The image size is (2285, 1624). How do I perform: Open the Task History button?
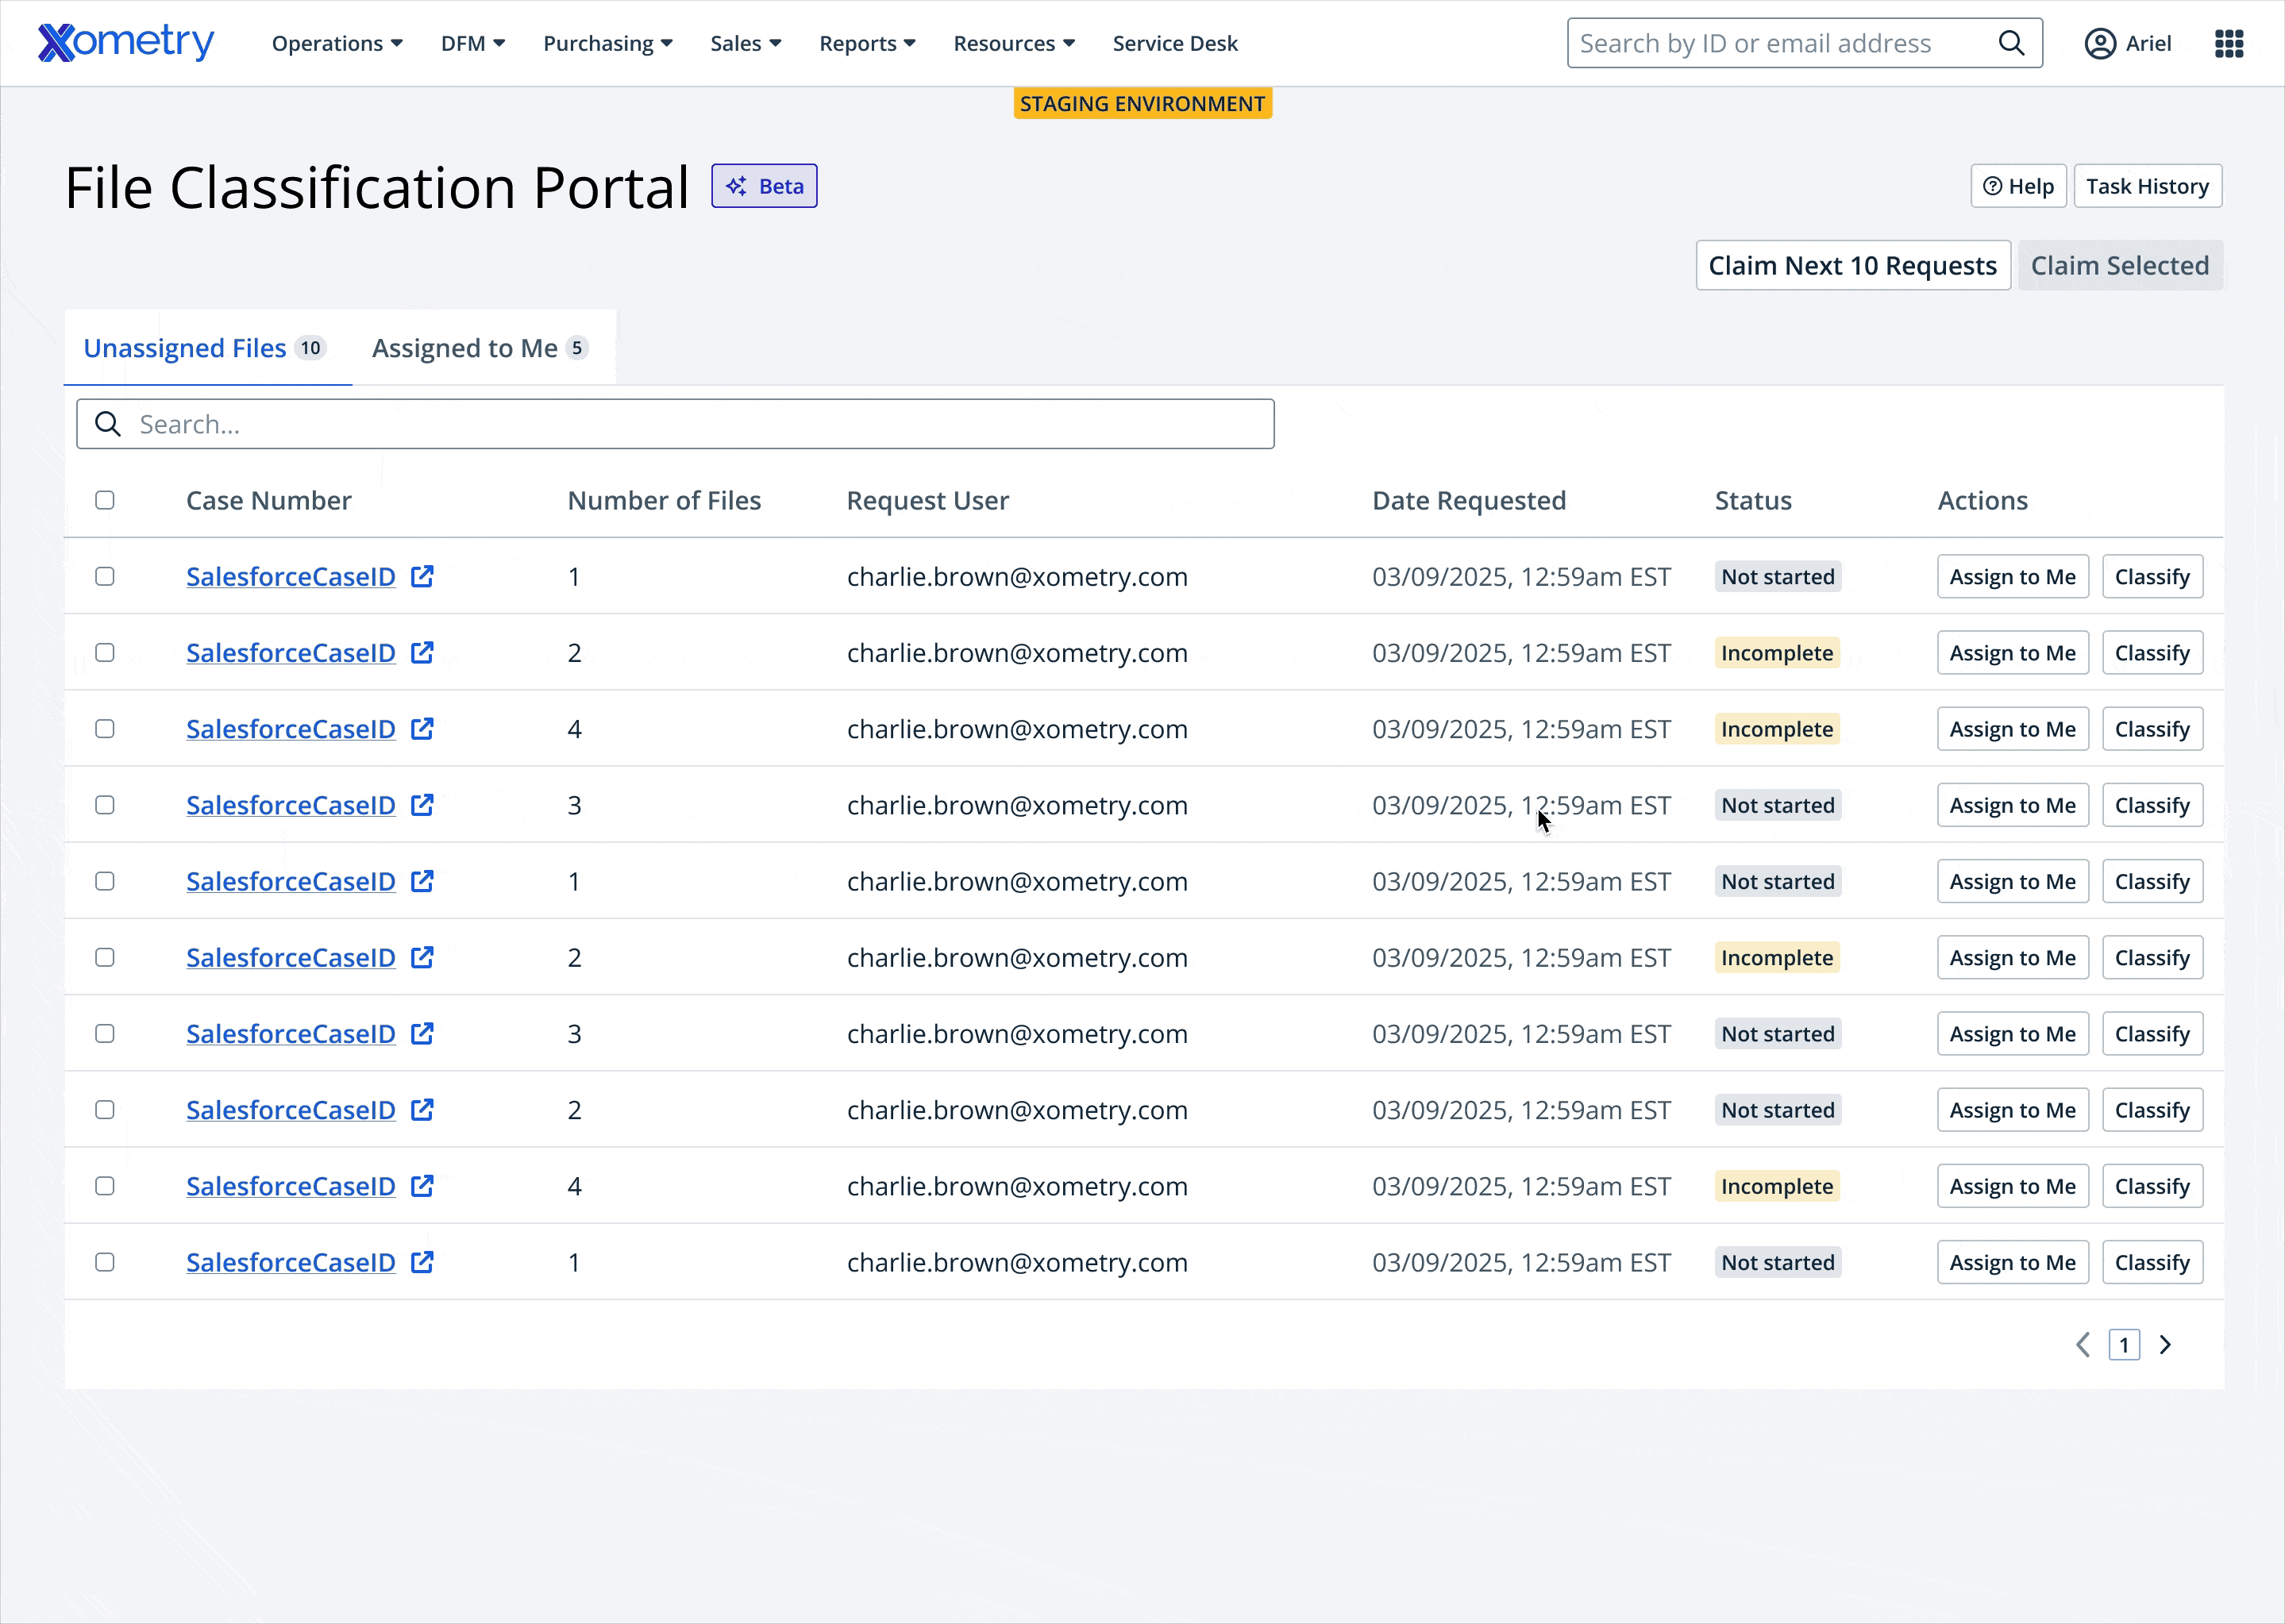(2147, 186)
